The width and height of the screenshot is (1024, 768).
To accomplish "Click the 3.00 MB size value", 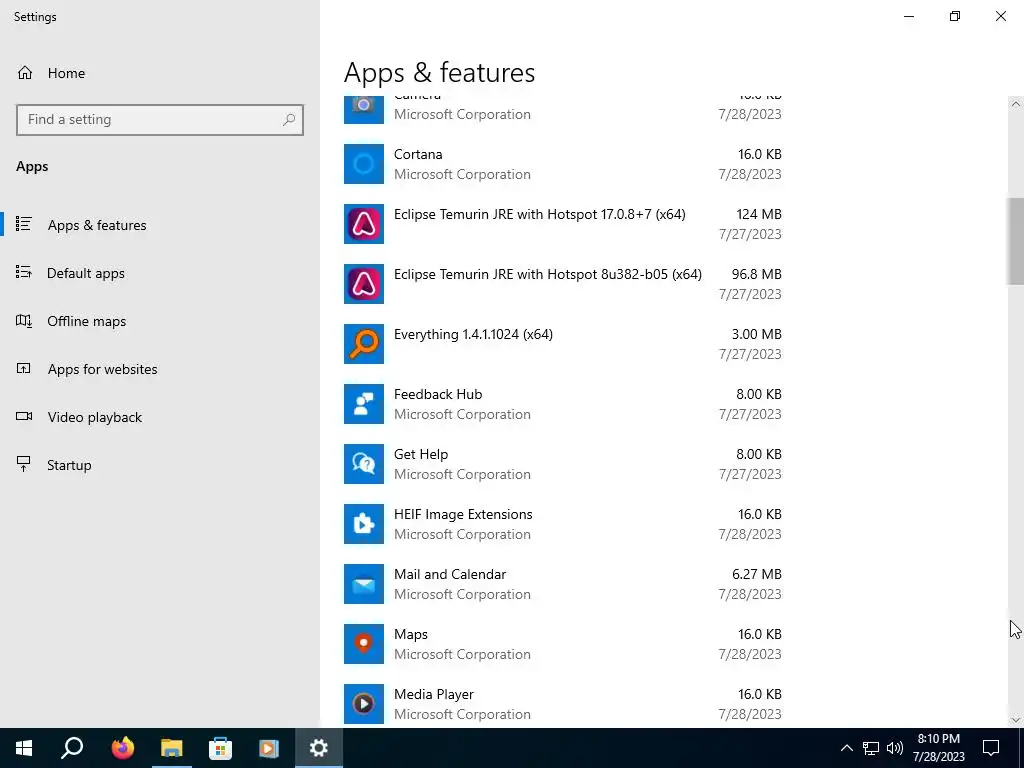I will (x=756, y=334).
